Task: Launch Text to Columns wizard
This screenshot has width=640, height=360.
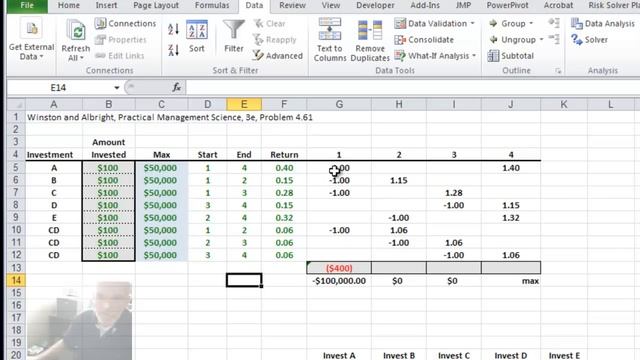Action: tap(330, 40)
